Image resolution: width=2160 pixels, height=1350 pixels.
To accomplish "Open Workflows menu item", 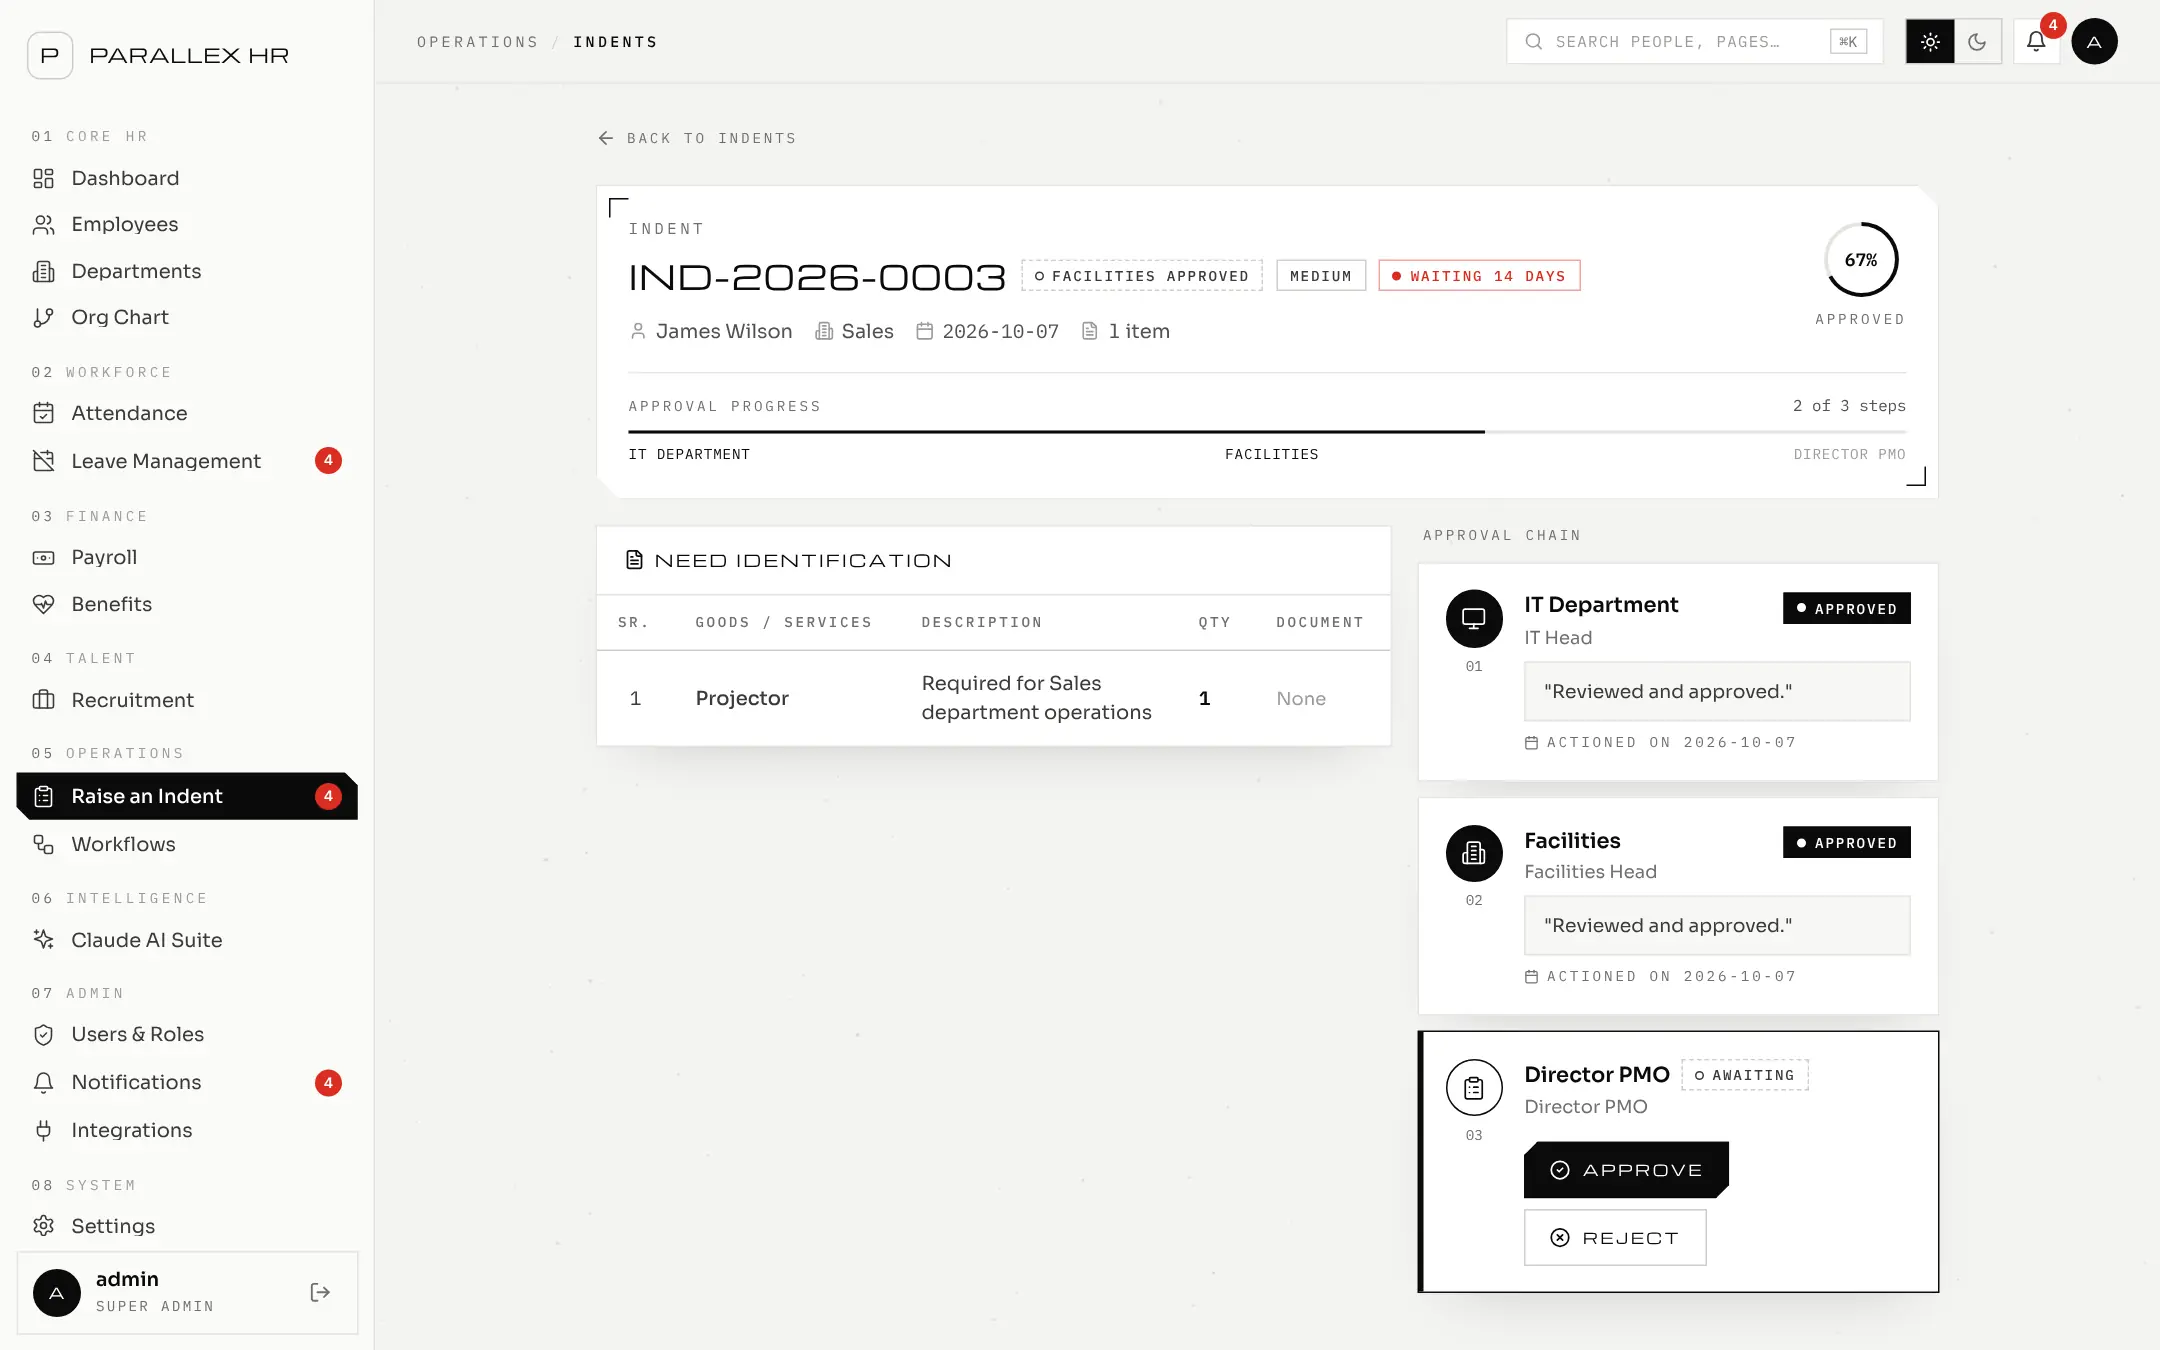I will point(187,844).
